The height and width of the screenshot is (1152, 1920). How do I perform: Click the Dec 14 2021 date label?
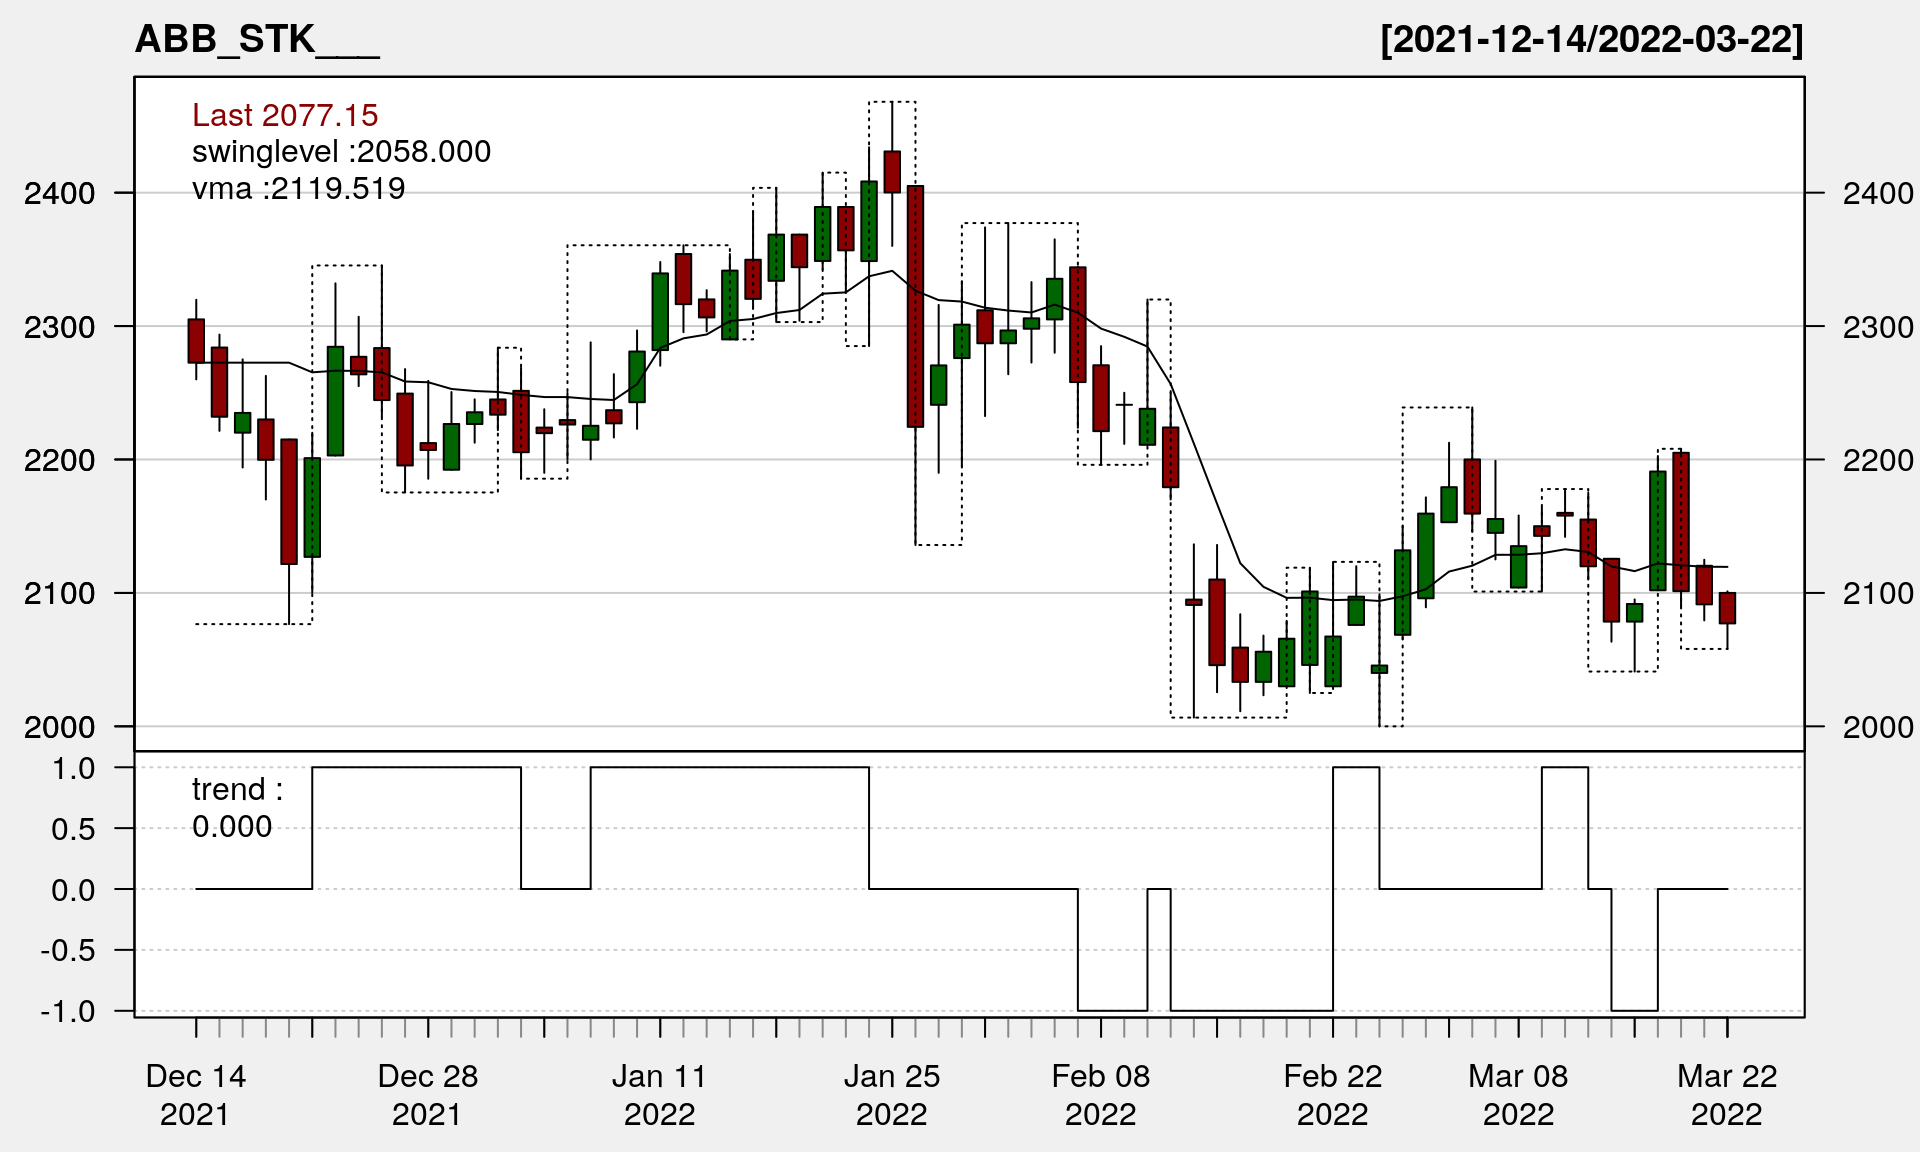click(x=195, y=1095)
